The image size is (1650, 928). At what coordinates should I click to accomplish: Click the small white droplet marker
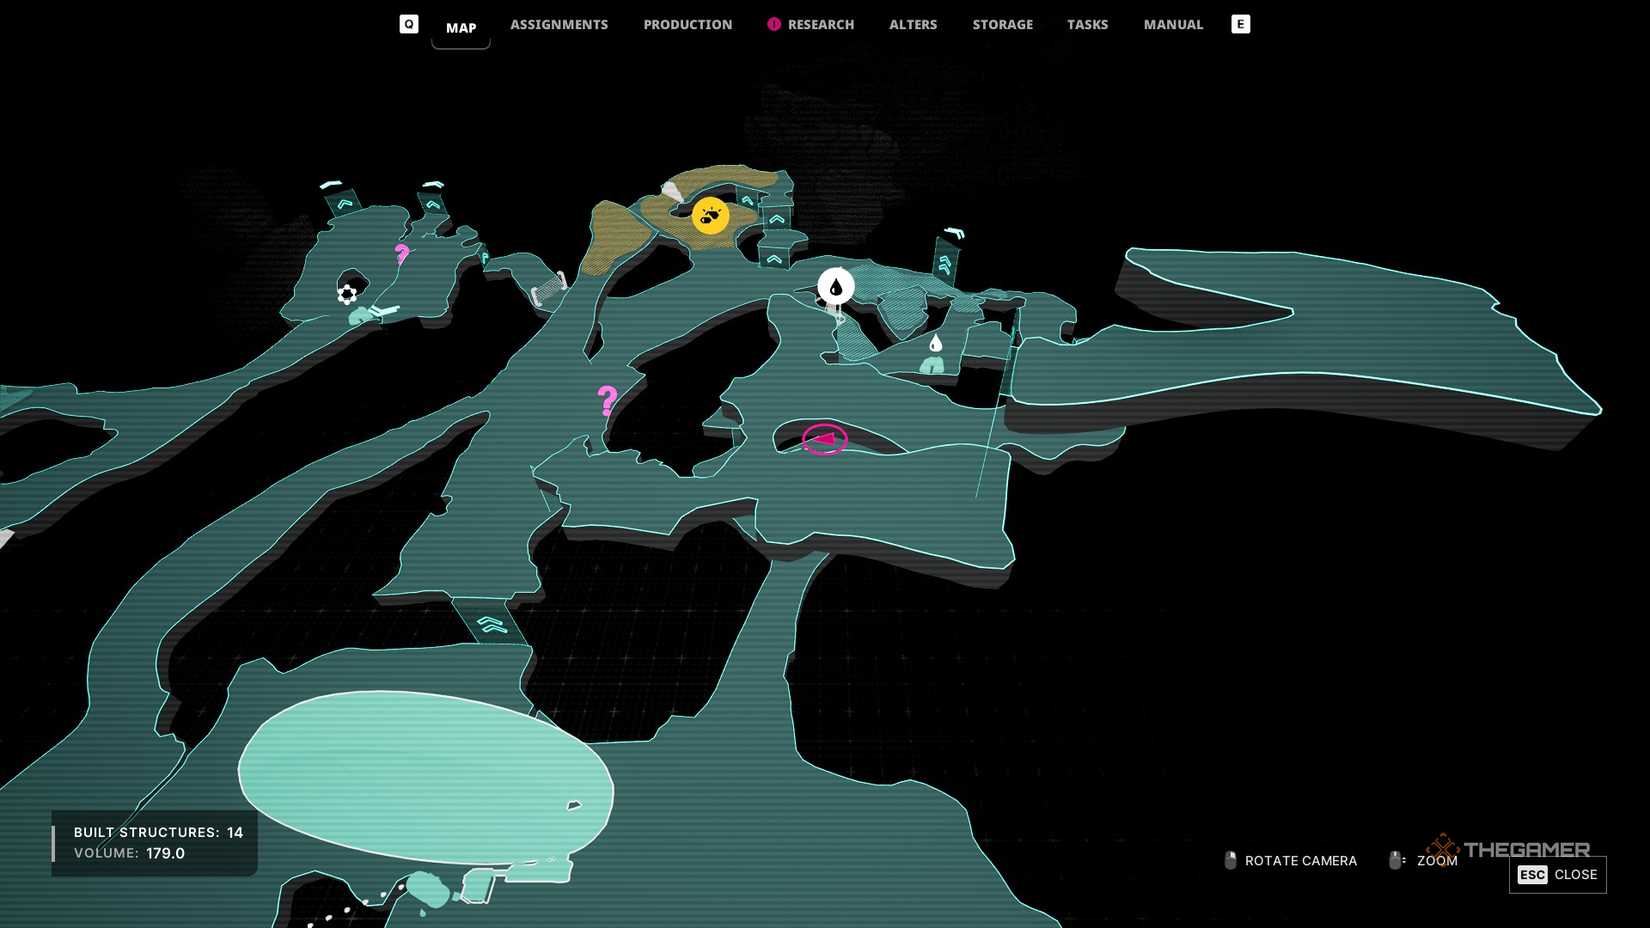pyautogui.click(x=935, y=344)
